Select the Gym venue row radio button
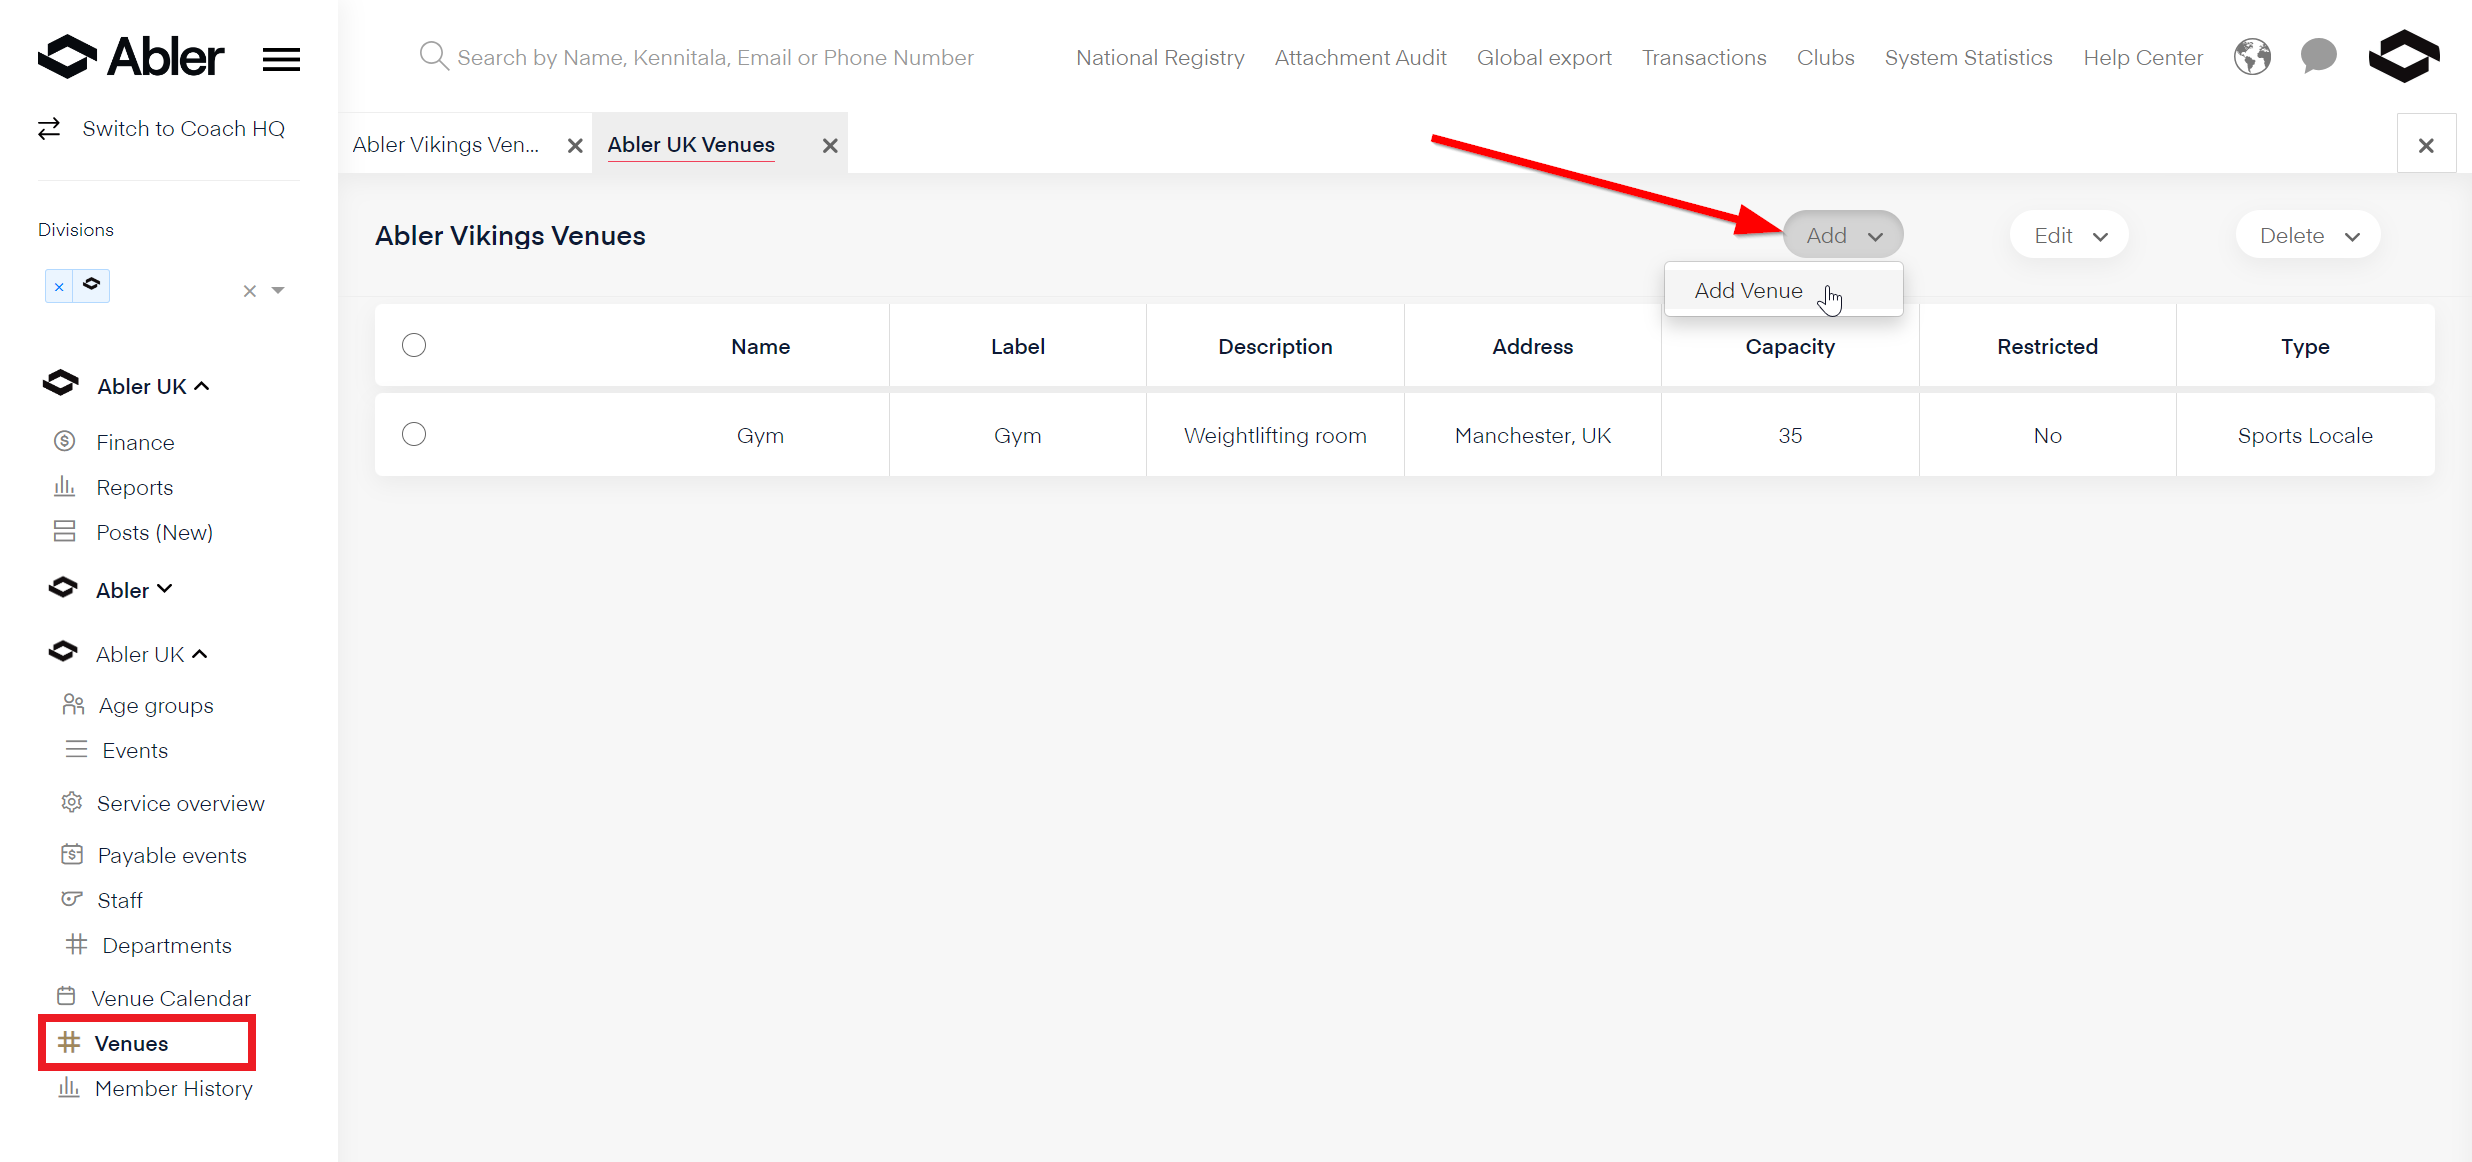The height and width of the screenshot is (1162, 2472). click(x=414, y=434)
